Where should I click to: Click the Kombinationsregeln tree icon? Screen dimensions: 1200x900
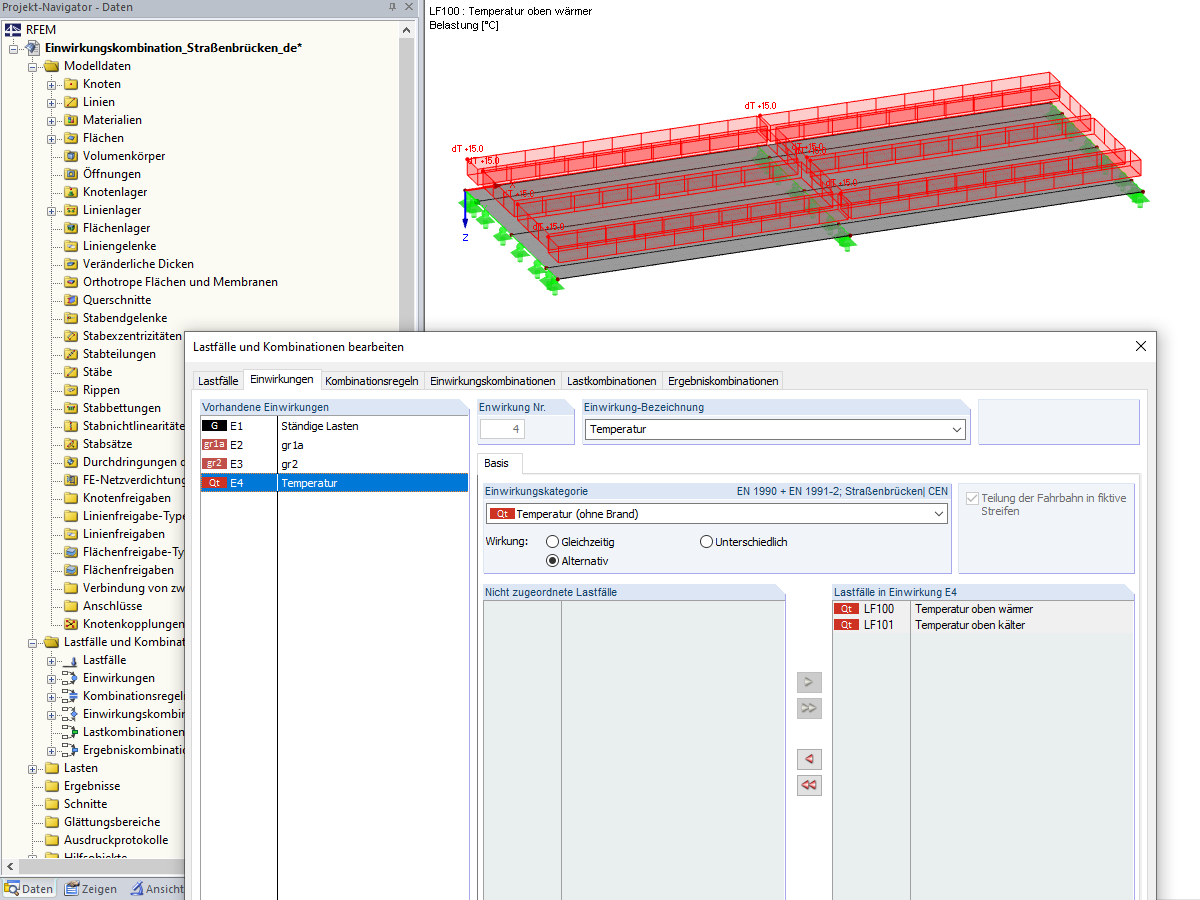[70, 696]
